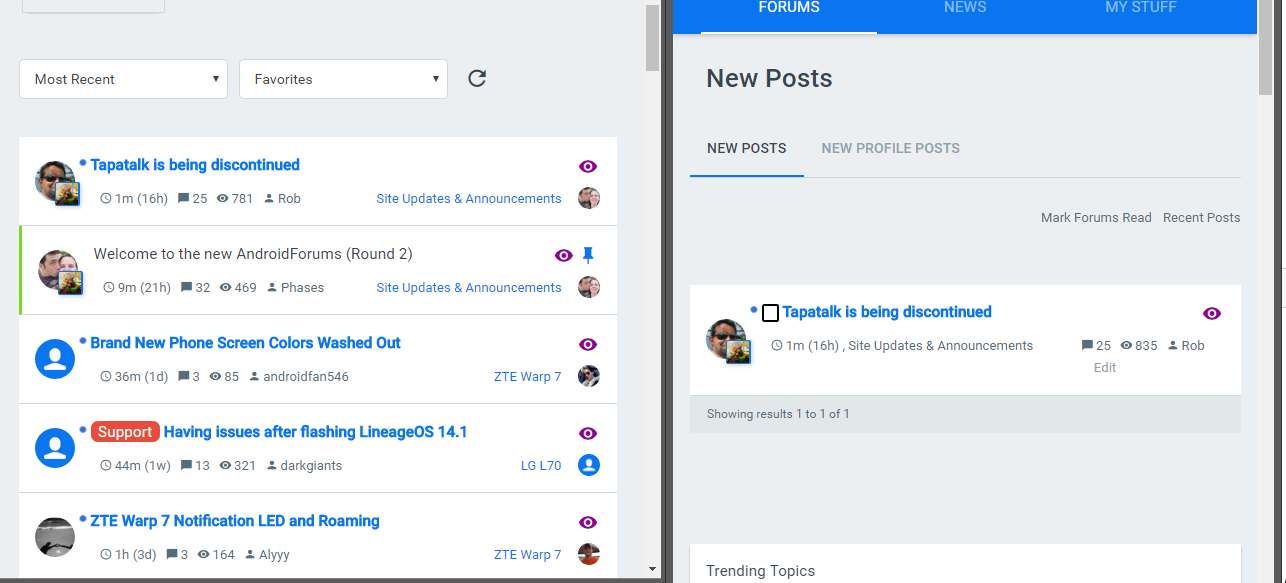Screen dimensions: 1286x583
Task: Click clock icon beside 9m (21h)
Action: (109, 288)
